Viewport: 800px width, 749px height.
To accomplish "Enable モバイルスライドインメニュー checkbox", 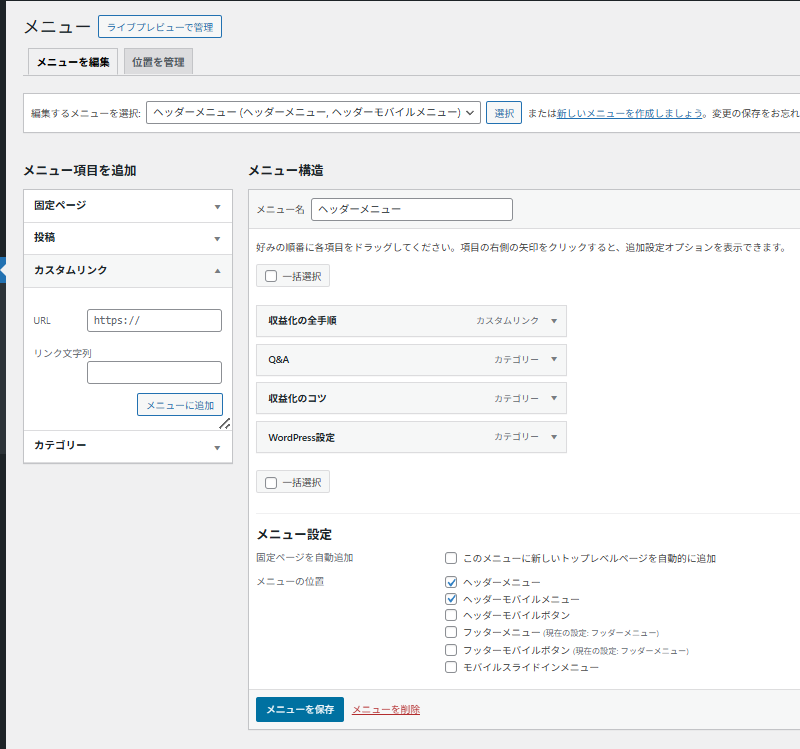I will 451,666.
